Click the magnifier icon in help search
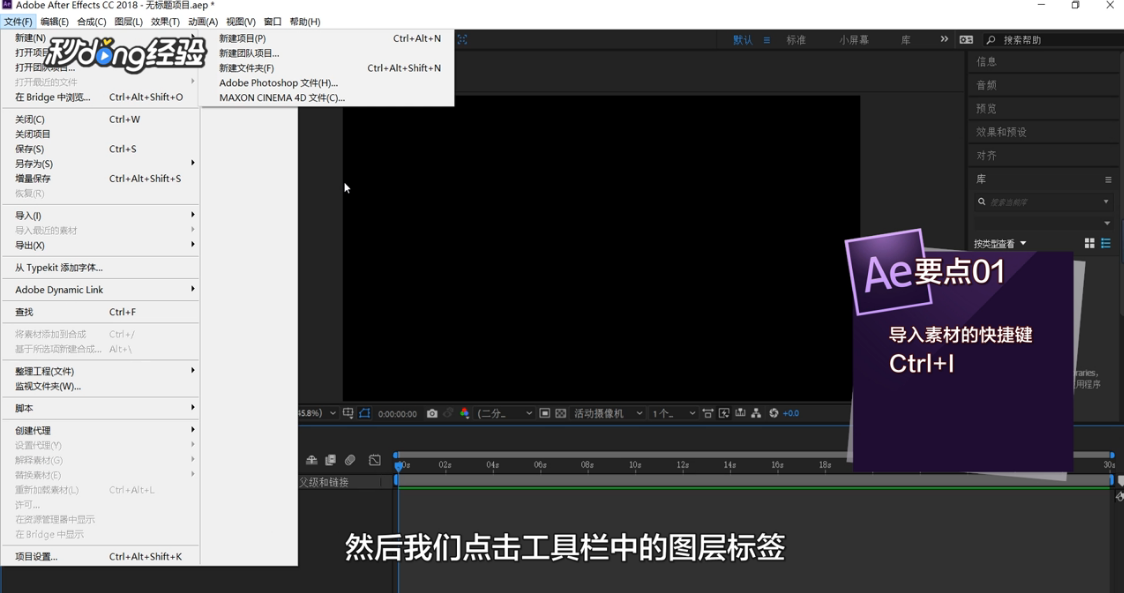Viewport: 1124px width, 593px height. coord(991,40)
